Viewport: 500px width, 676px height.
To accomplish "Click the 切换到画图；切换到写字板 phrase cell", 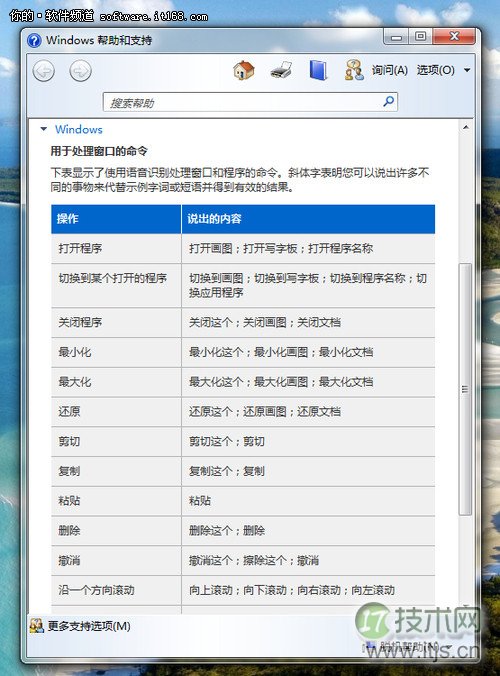I will click(308, 286).
